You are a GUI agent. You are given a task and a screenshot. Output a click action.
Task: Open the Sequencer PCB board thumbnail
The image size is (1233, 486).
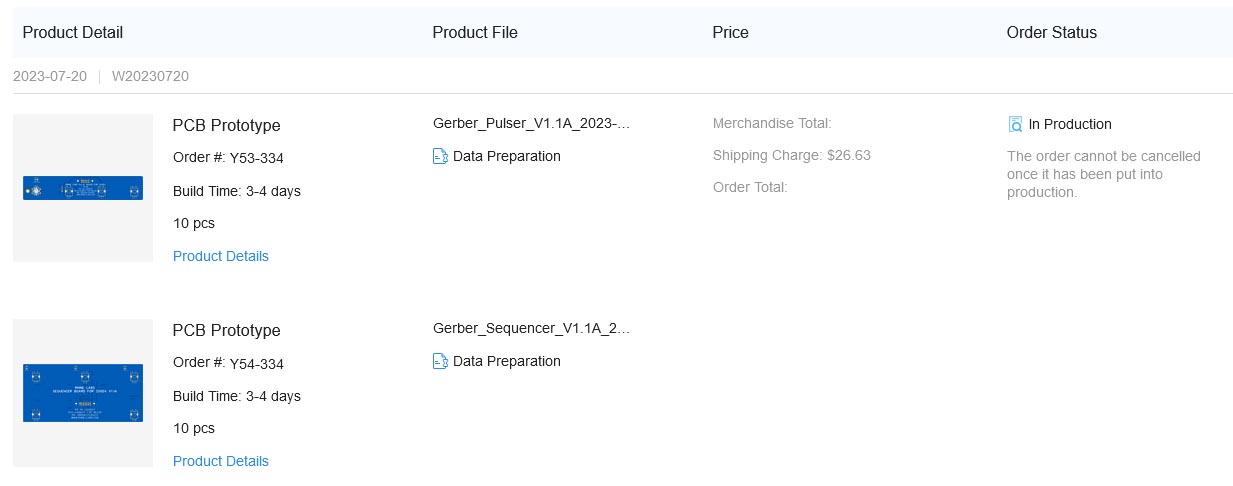pos(83,393)
